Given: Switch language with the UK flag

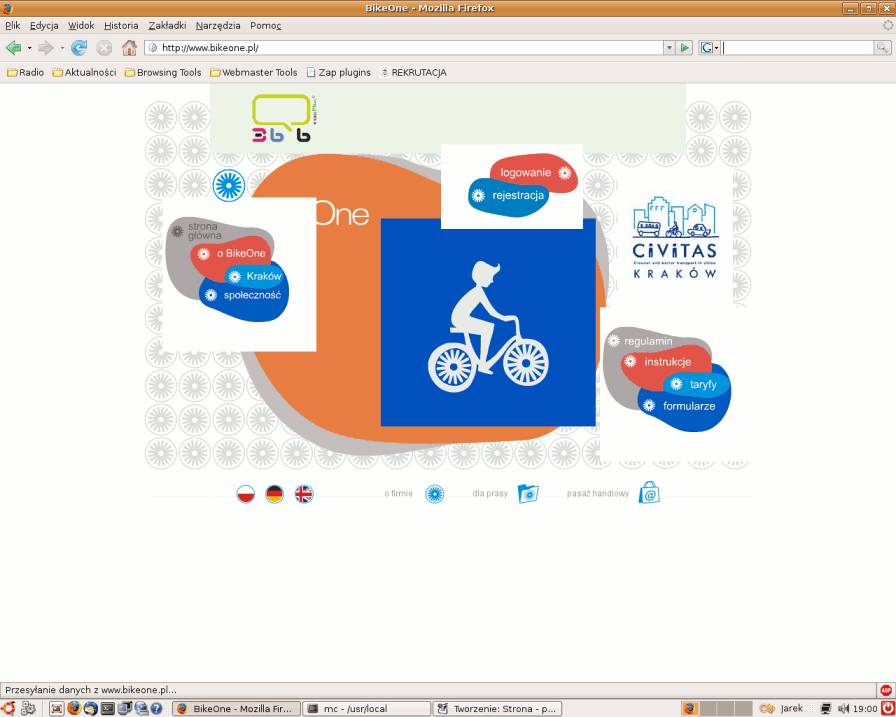Looking at the screenshot, I should click(x=304, y=494).
